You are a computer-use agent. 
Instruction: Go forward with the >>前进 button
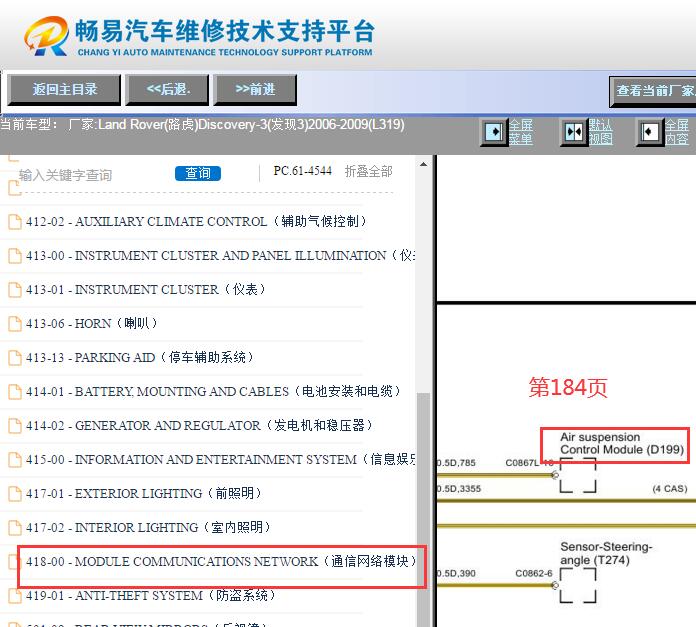[x=255, y=90]
